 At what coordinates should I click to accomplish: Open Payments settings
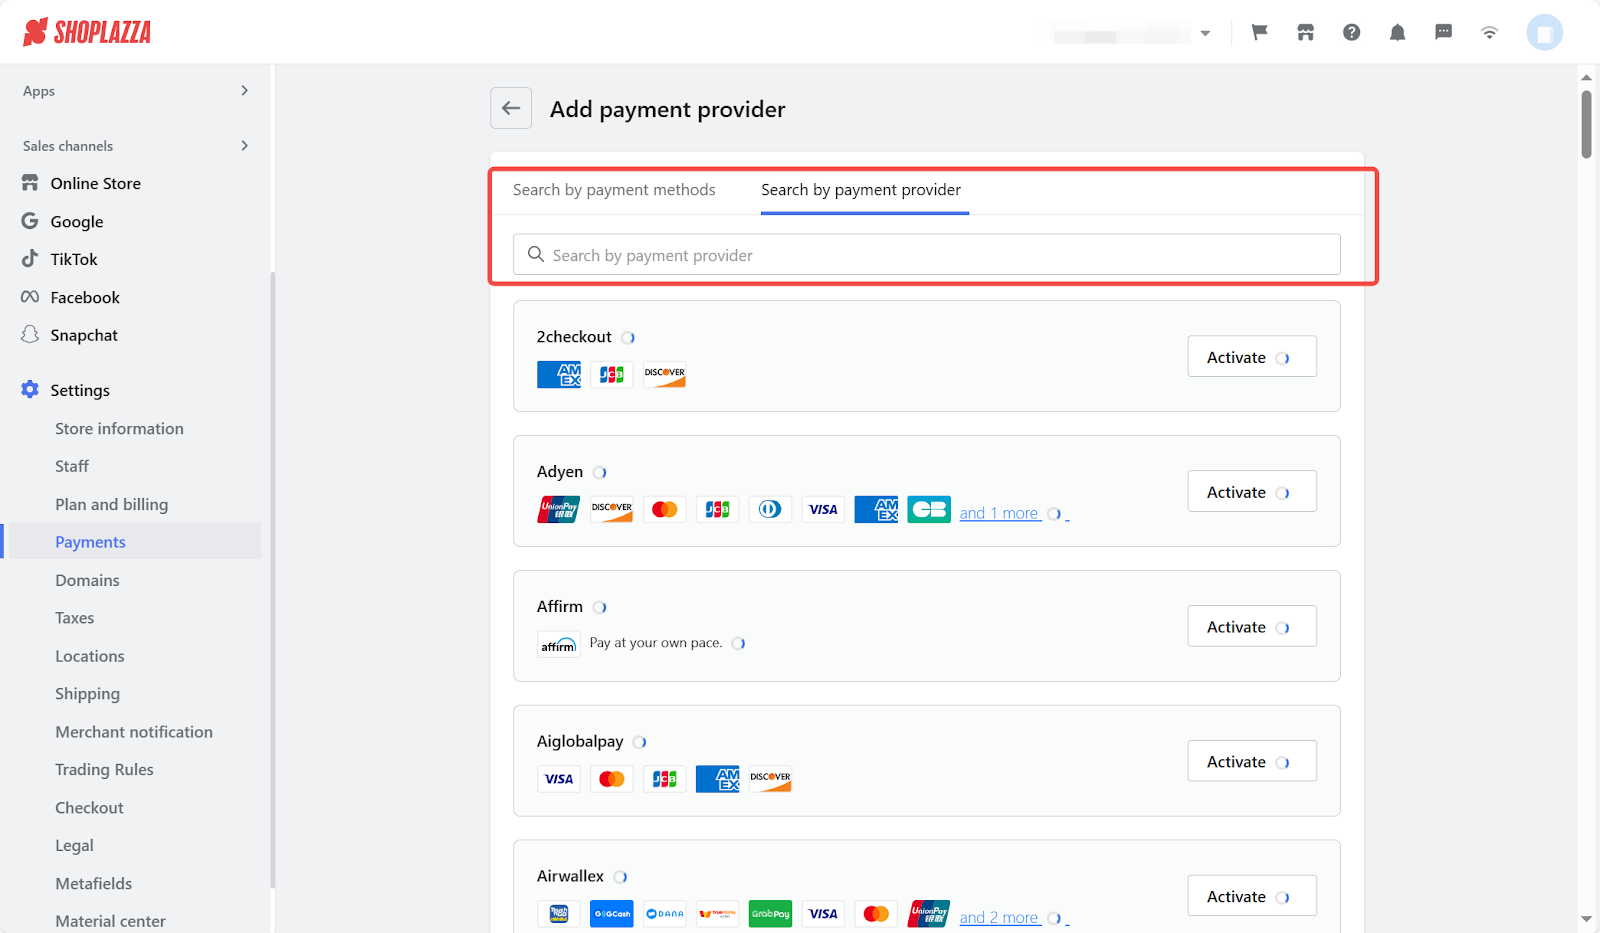tap(90, 542)
